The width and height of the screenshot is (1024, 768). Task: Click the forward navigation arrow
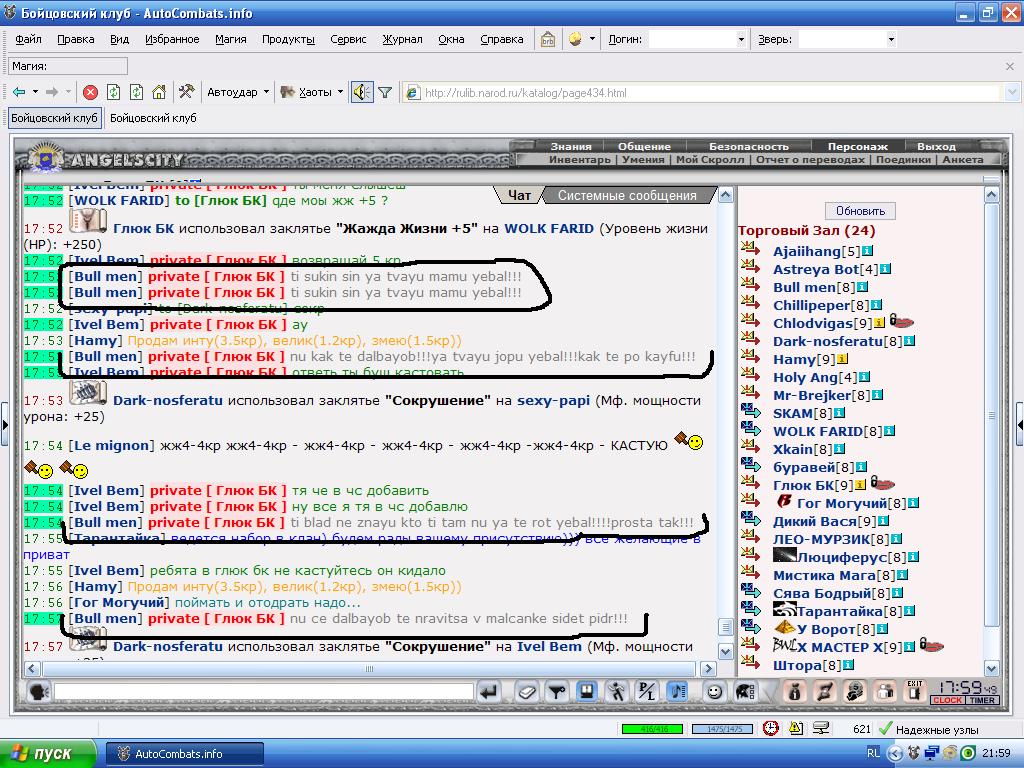point(52,92)
